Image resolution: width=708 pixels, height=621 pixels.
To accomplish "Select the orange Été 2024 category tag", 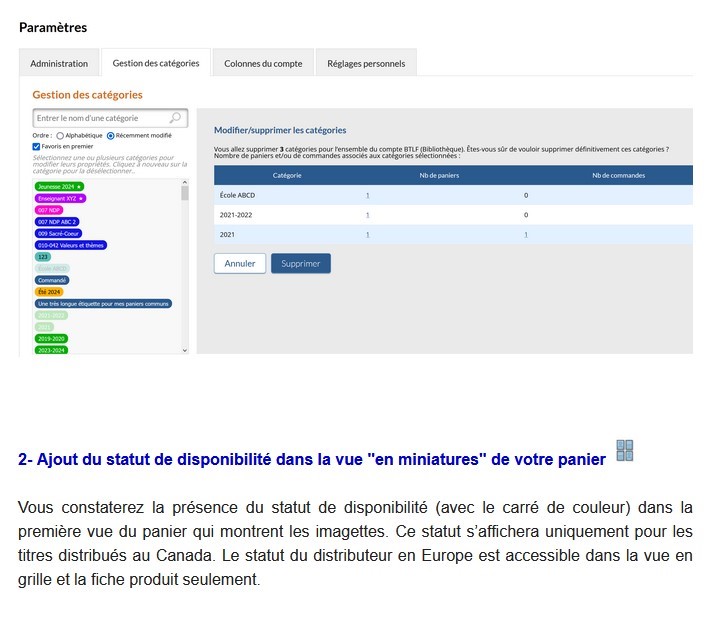I will tap(49, 291).
